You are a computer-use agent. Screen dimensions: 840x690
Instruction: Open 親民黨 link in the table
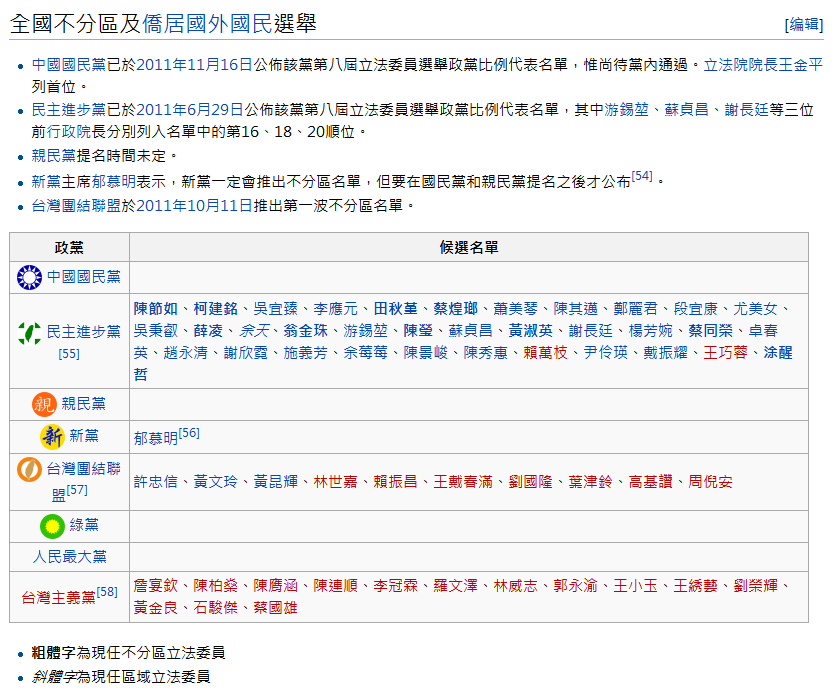84,404
